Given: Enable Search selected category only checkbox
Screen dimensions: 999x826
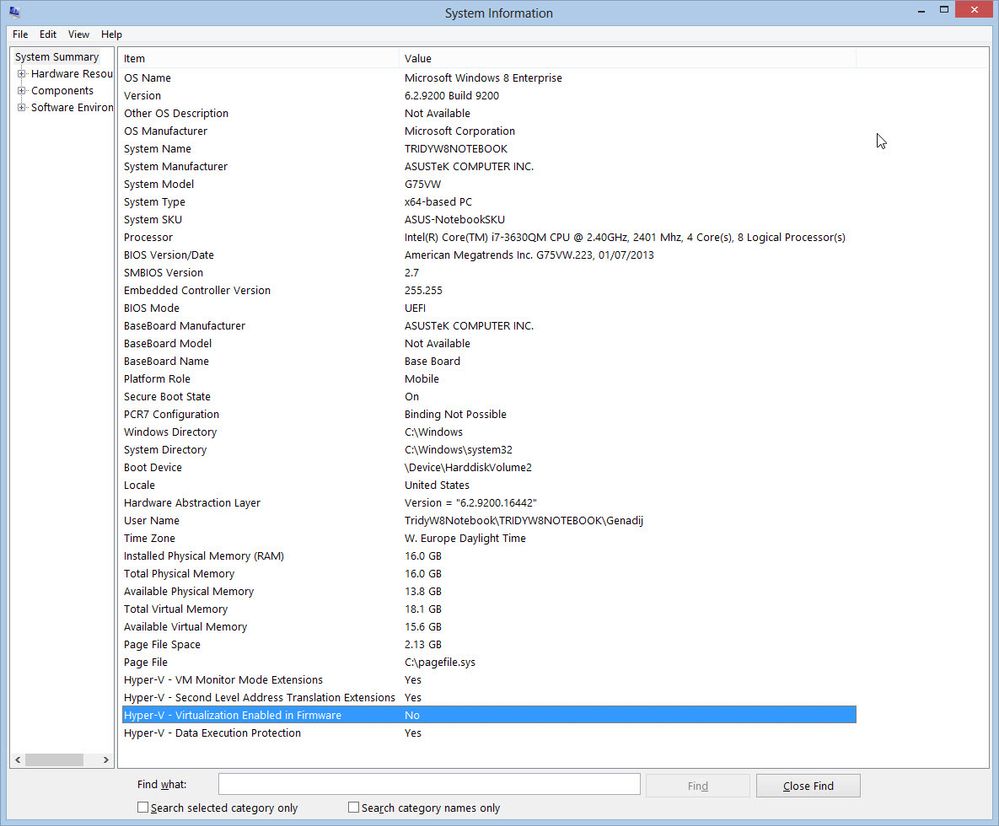Looking at the screenshot, I should pos(143,808).
